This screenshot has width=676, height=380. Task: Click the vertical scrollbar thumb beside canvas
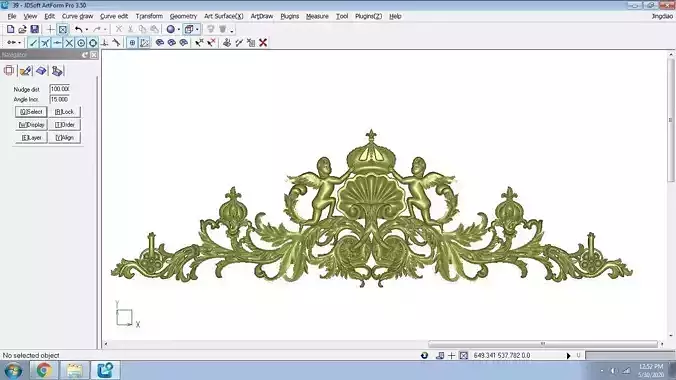click(670, 120)
